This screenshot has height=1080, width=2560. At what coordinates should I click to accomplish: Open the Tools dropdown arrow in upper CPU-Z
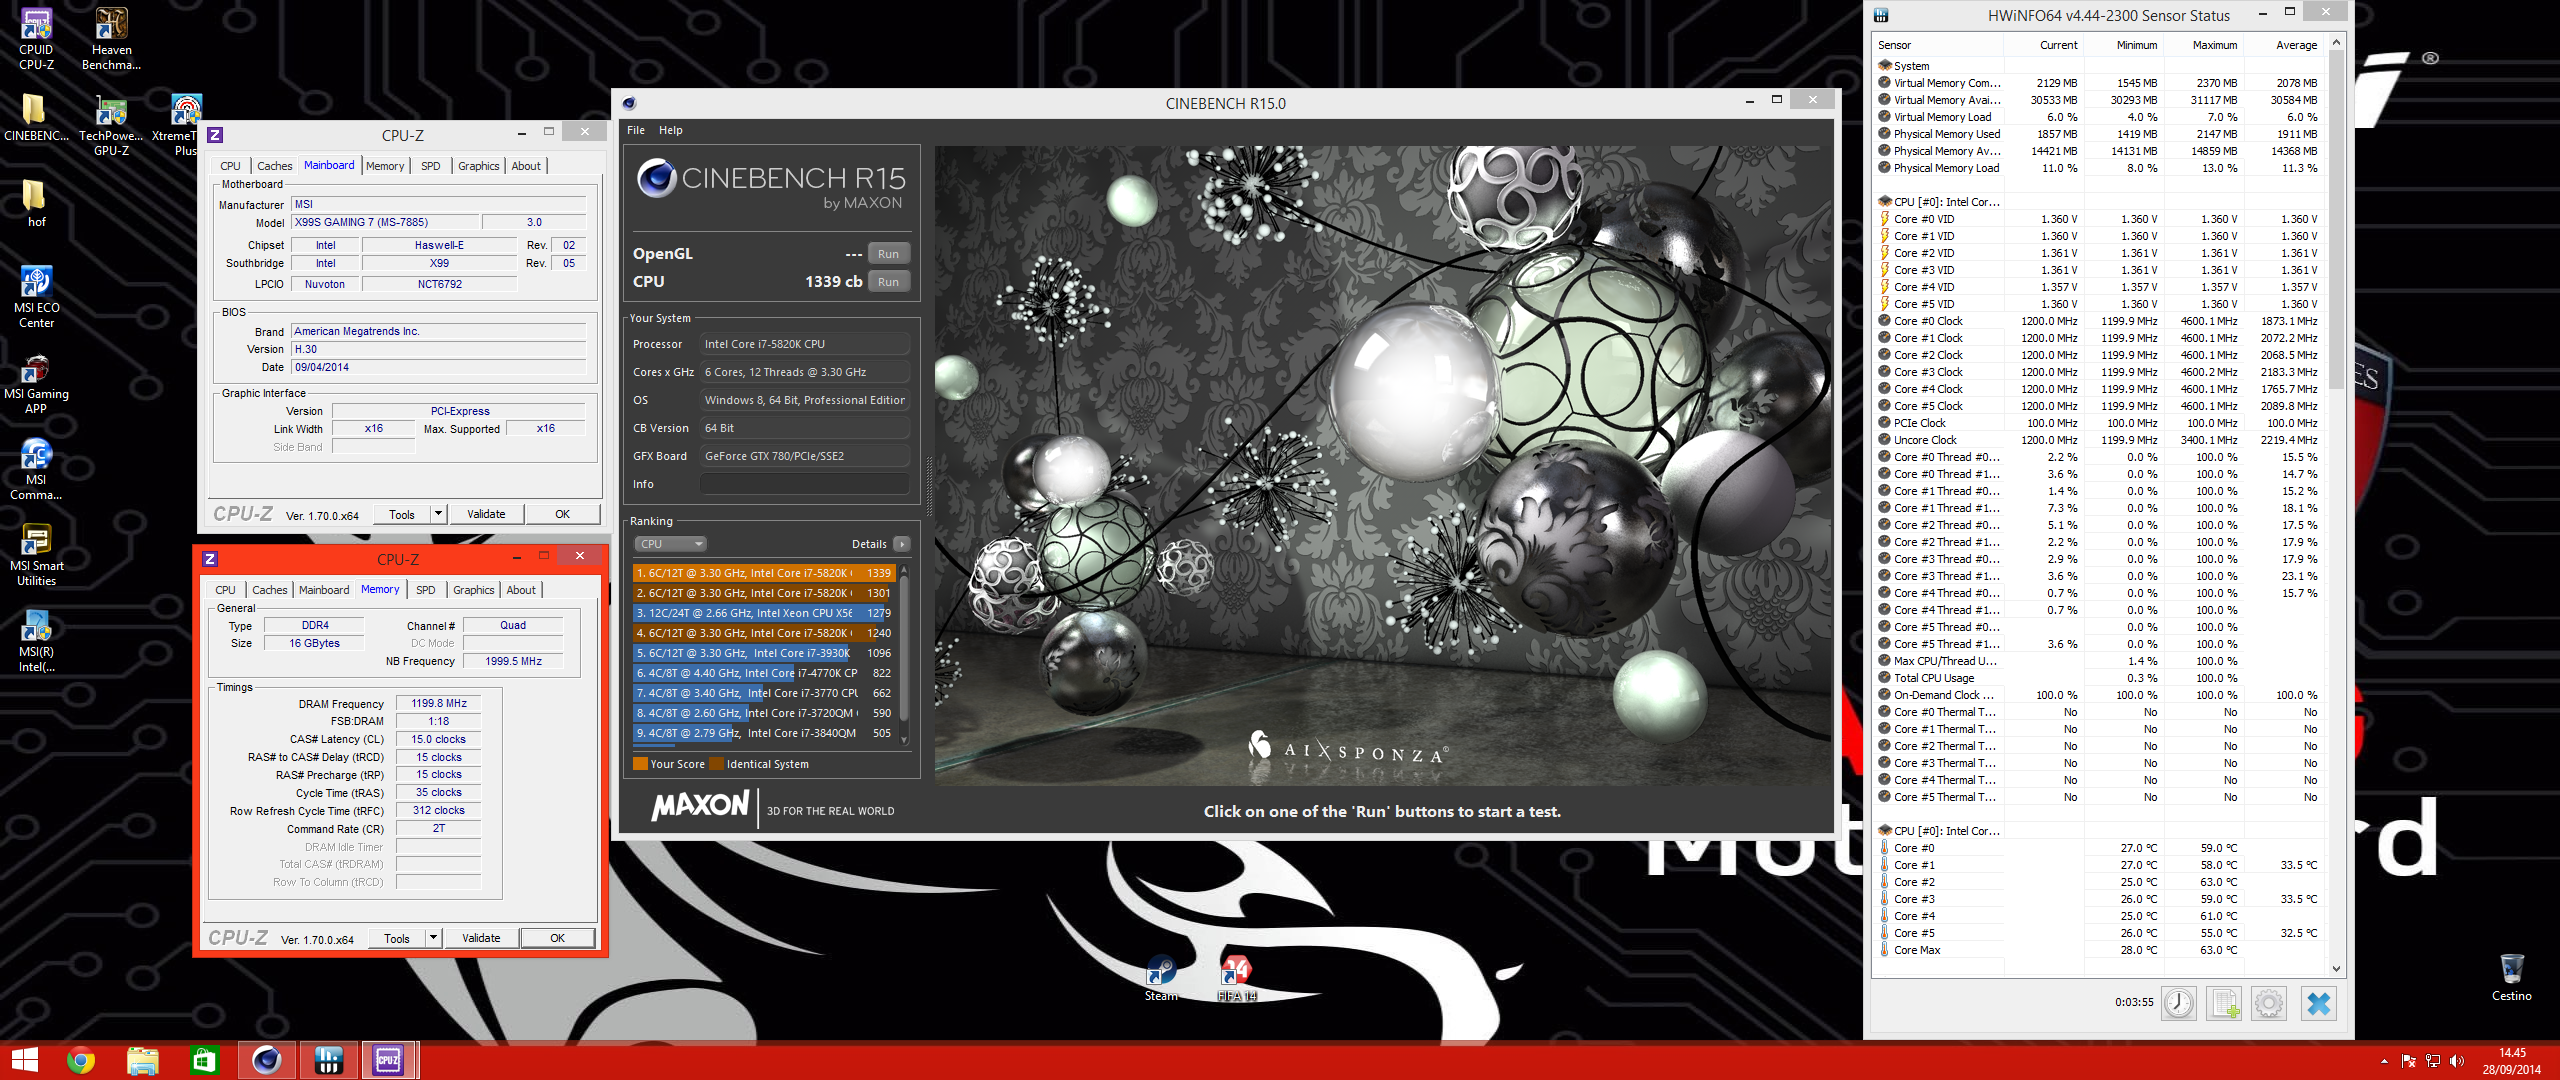[x=438, y=514]
